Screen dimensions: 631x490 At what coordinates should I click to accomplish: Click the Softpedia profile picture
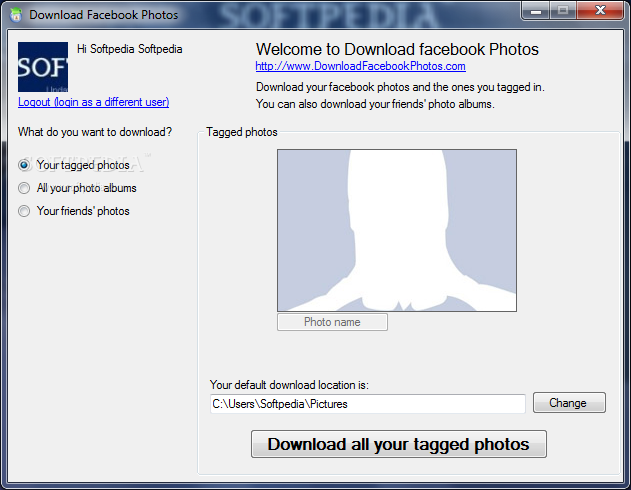(43, 67)
